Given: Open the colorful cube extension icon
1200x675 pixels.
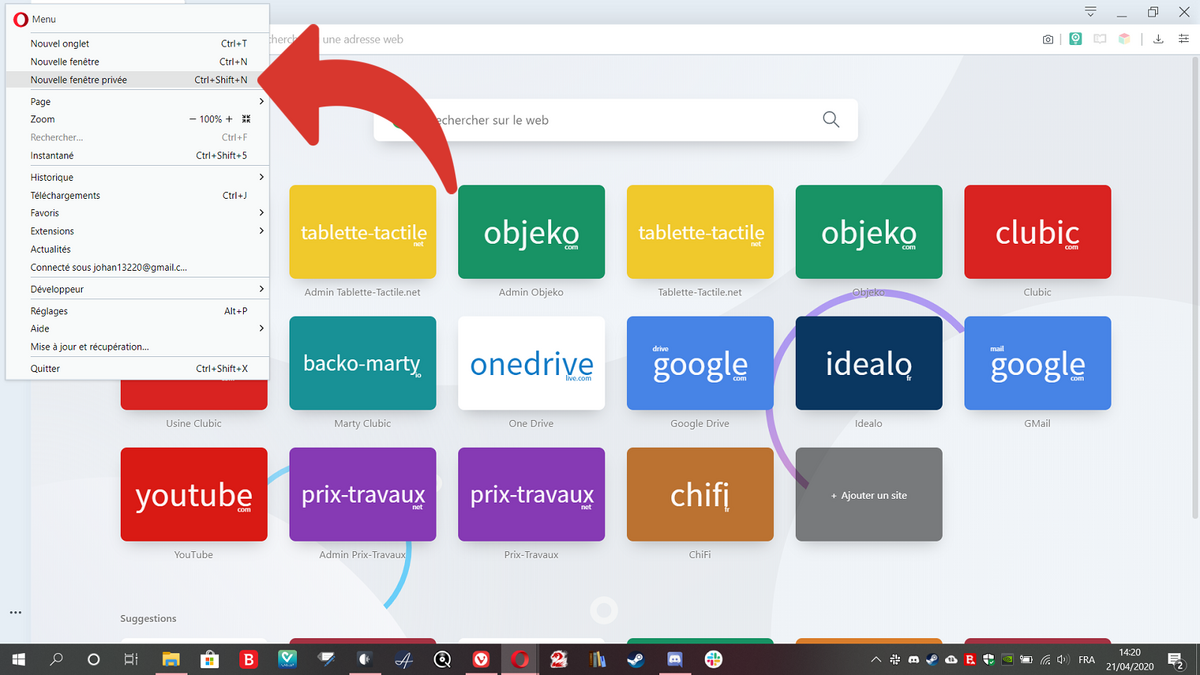Looking at the screenshot, I should pos(1124,40).
